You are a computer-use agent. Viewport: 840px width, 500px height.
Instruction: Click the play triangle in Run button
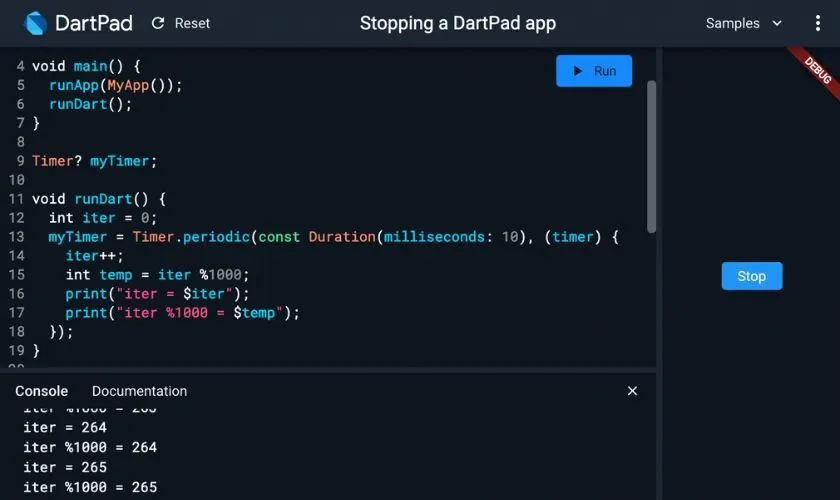[x=577, y=71]
